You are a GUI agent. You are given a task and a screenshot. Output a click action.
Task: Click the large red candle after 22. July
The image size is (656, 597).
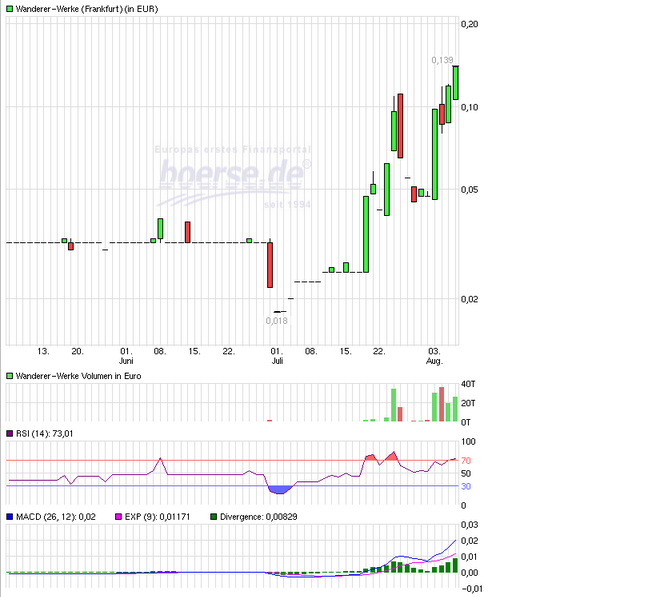pos(400,126)
